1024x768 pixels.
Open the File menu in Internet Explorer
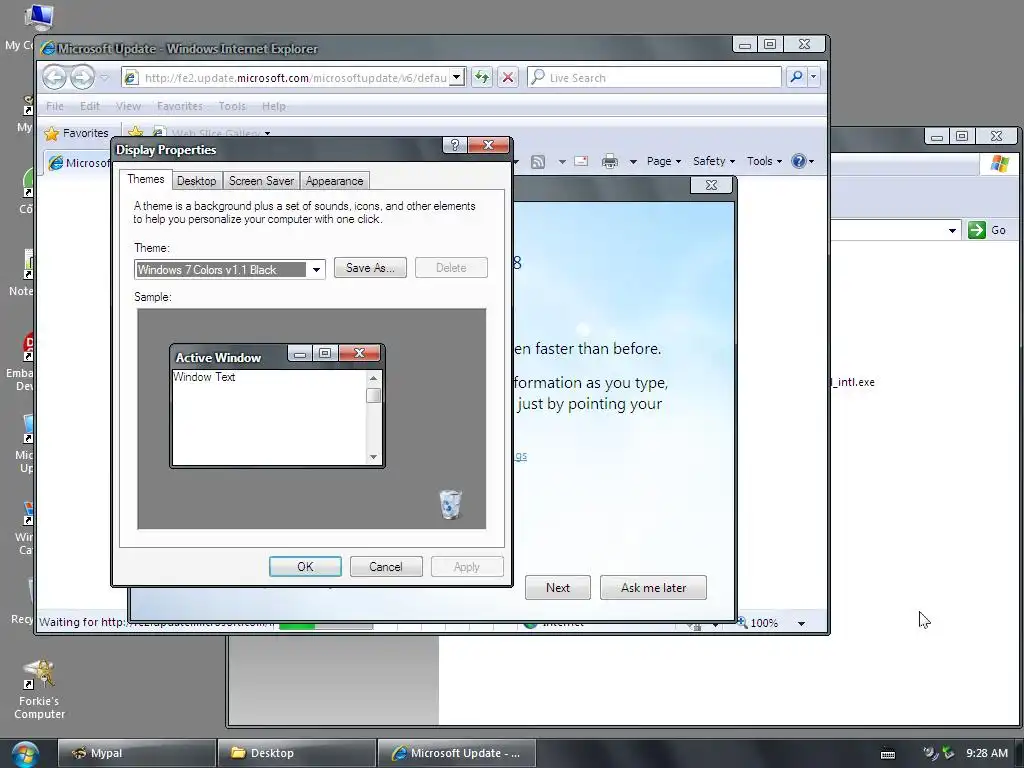tap(55, 106)
